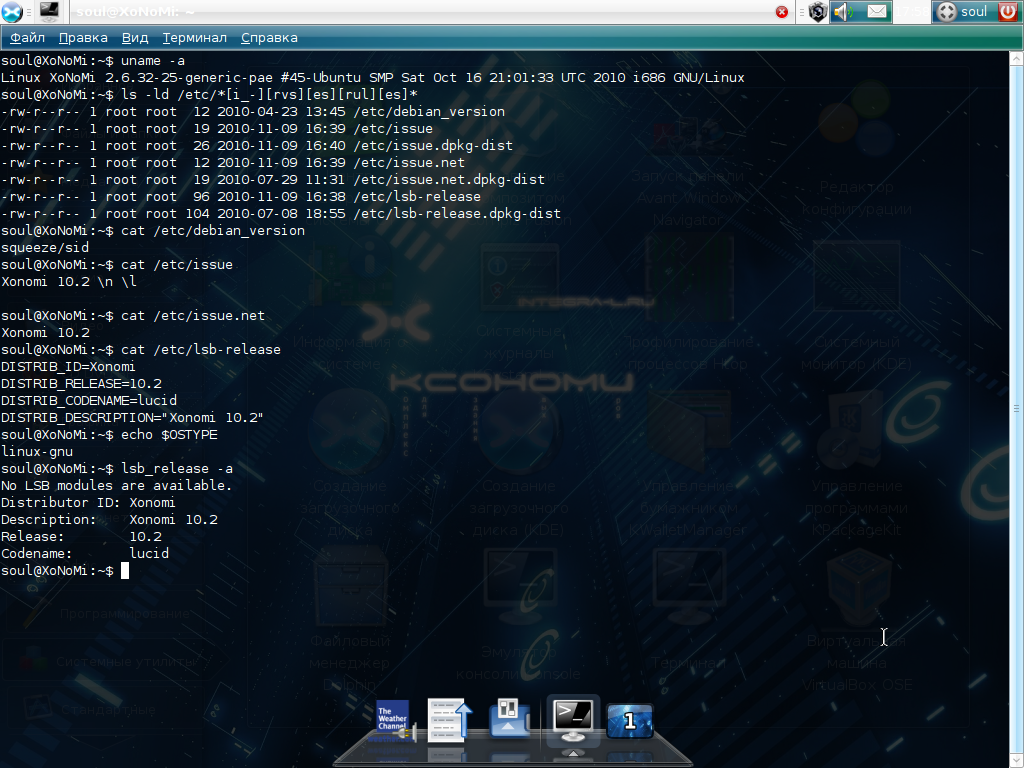Click the red power button icon
1024x768 pixels.
click(x=1009, y=12)
